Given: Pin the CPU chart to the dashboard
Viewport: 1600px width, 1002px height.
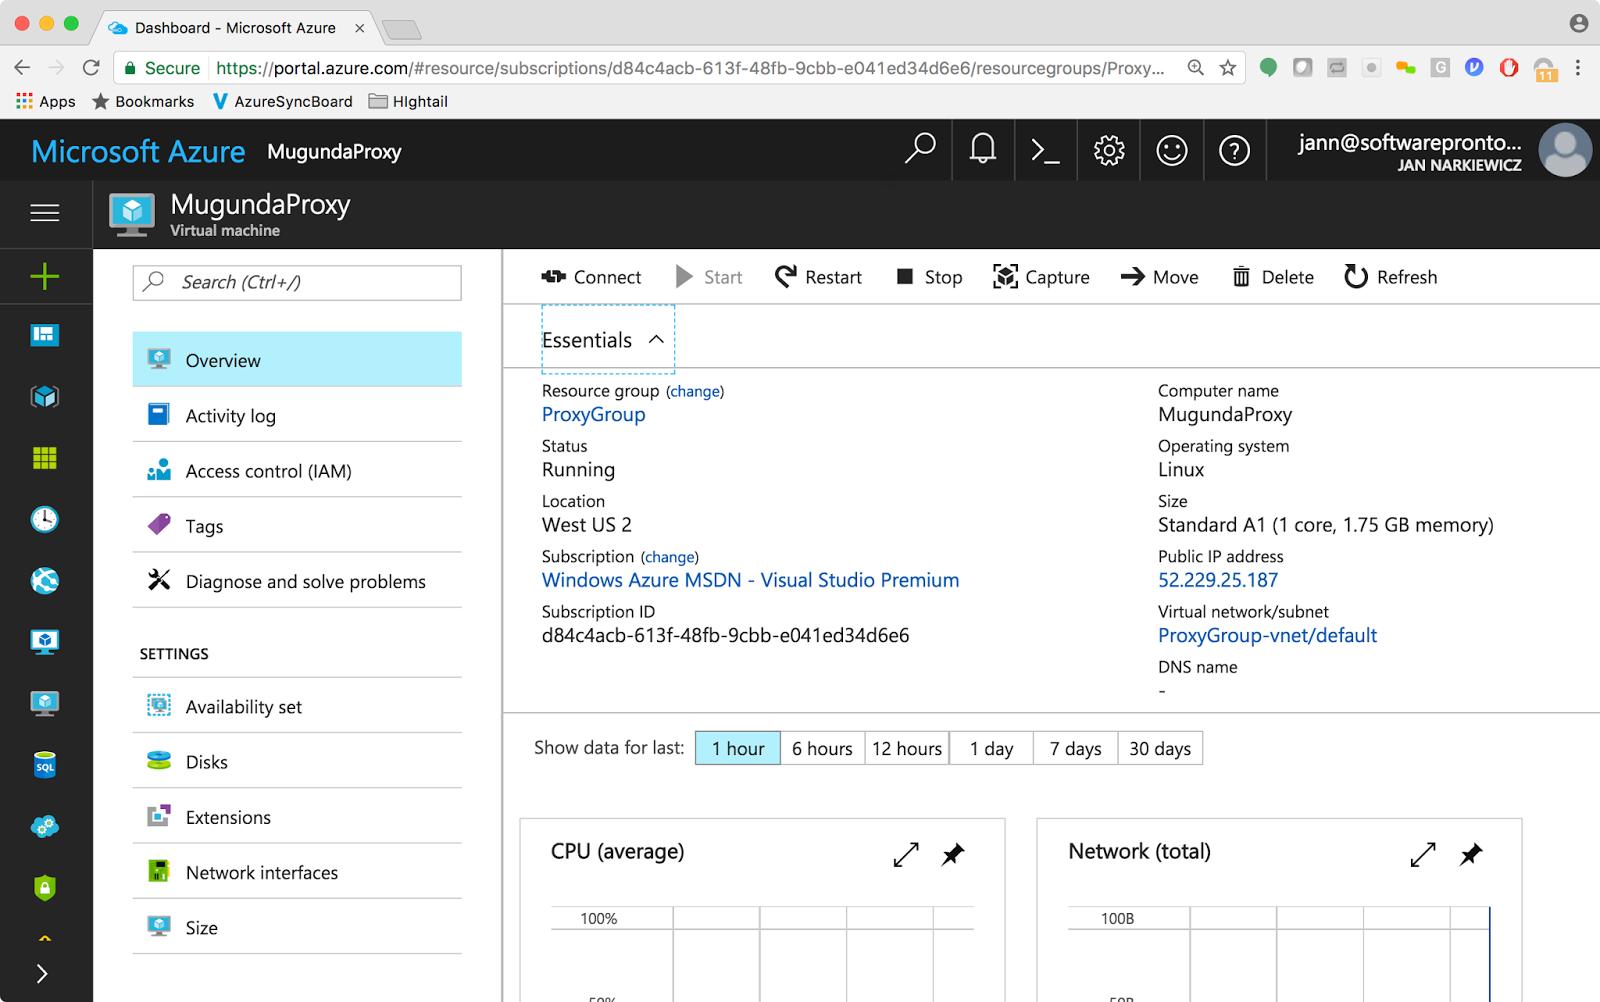Looking at the screenshot, I should pos(952,855).
